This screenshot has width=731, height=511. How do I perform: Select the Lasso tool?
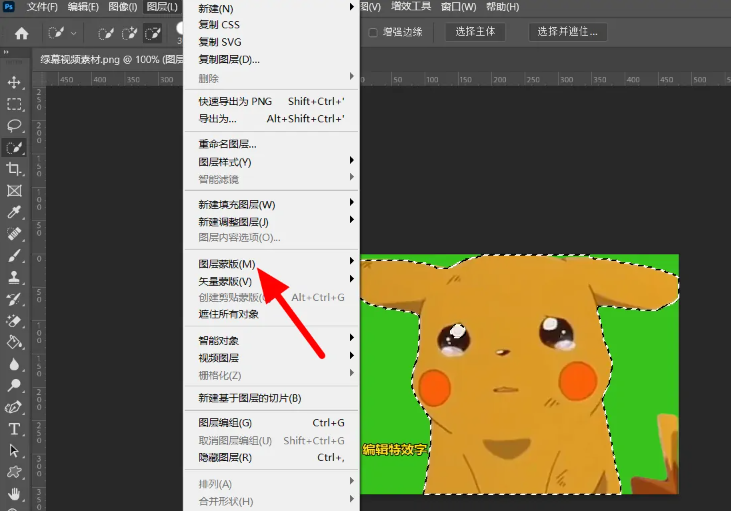tap(15, 126)
